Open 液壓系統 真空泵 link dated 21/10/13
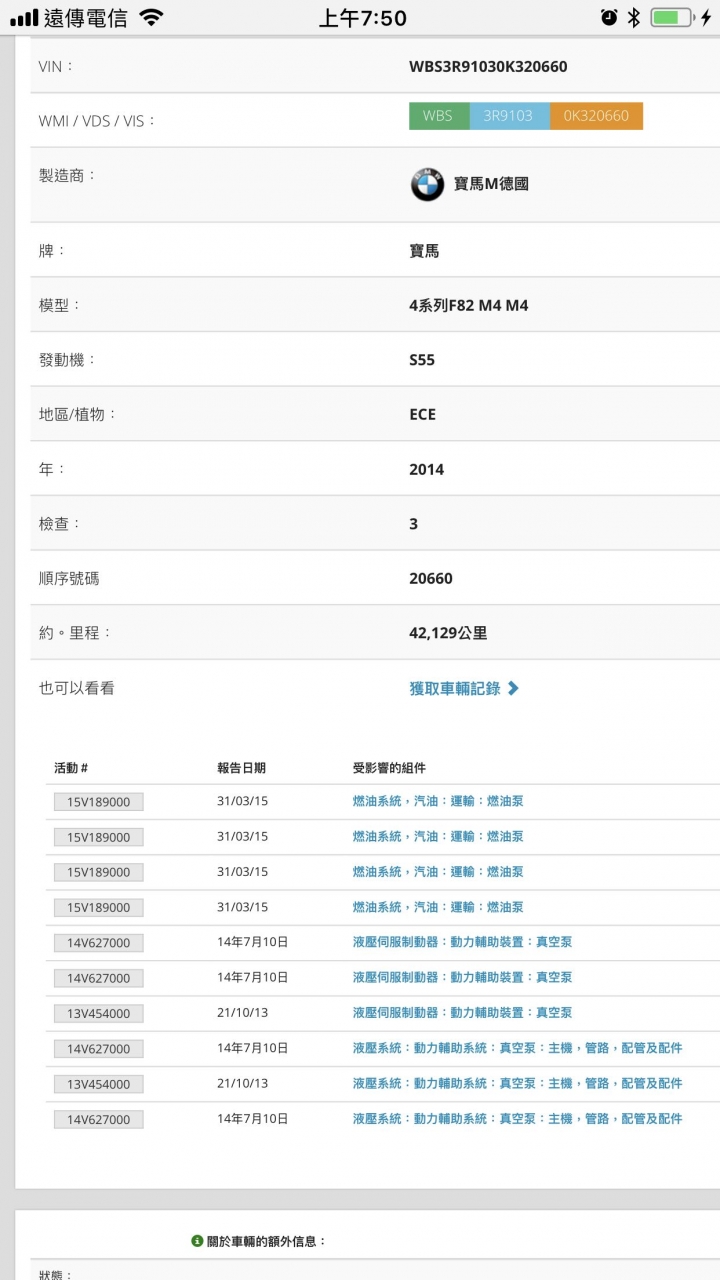 point(517,1083)
